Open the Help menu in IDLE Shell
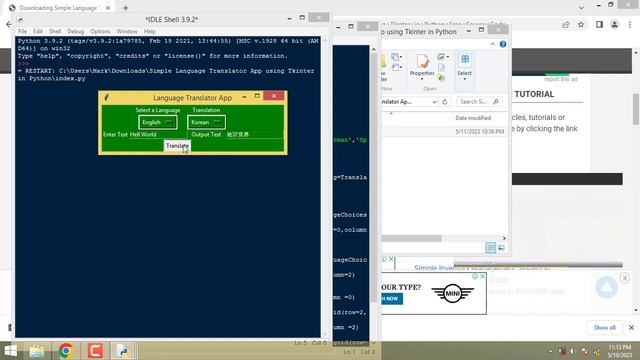 (150, 31)
